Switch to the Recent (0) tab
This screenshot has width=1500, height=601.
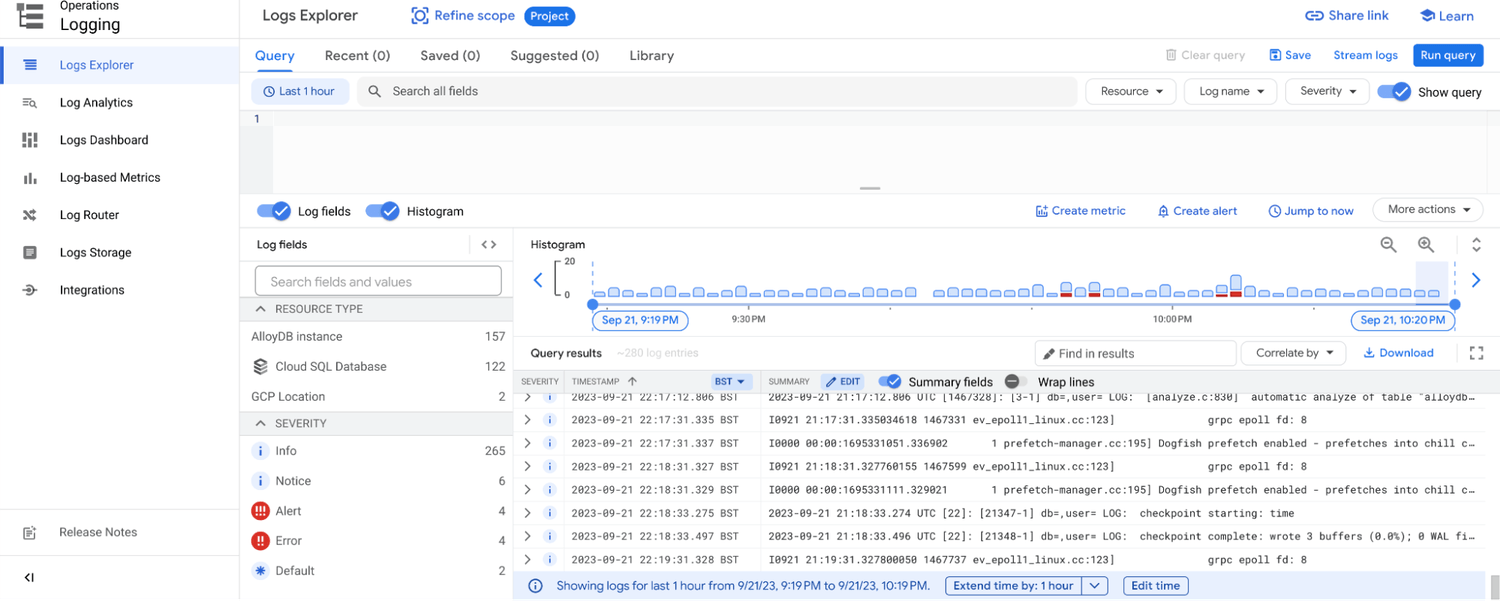tap(357, 56)
